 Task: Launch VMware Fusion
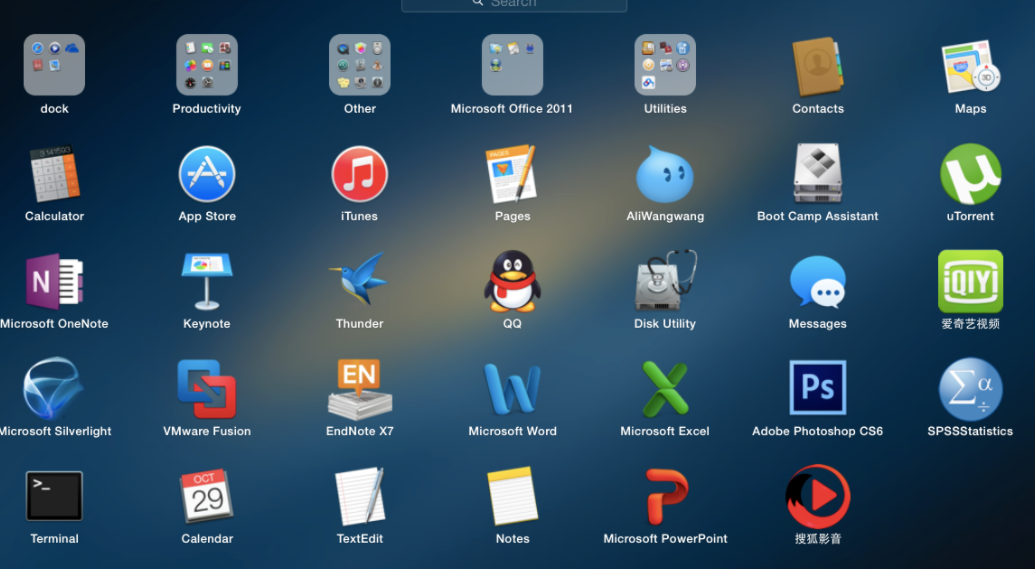pyautogui.click(x=207, y=388)
